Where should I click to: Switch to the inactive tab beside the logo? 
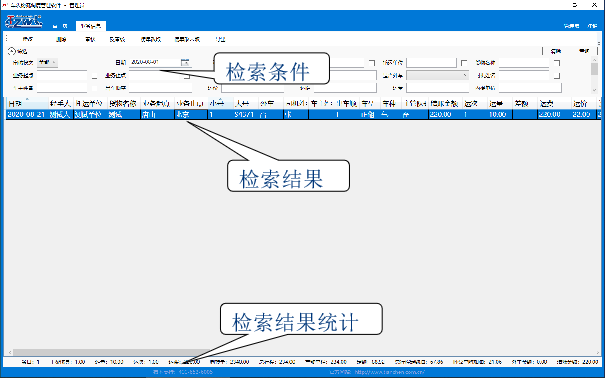60,26
